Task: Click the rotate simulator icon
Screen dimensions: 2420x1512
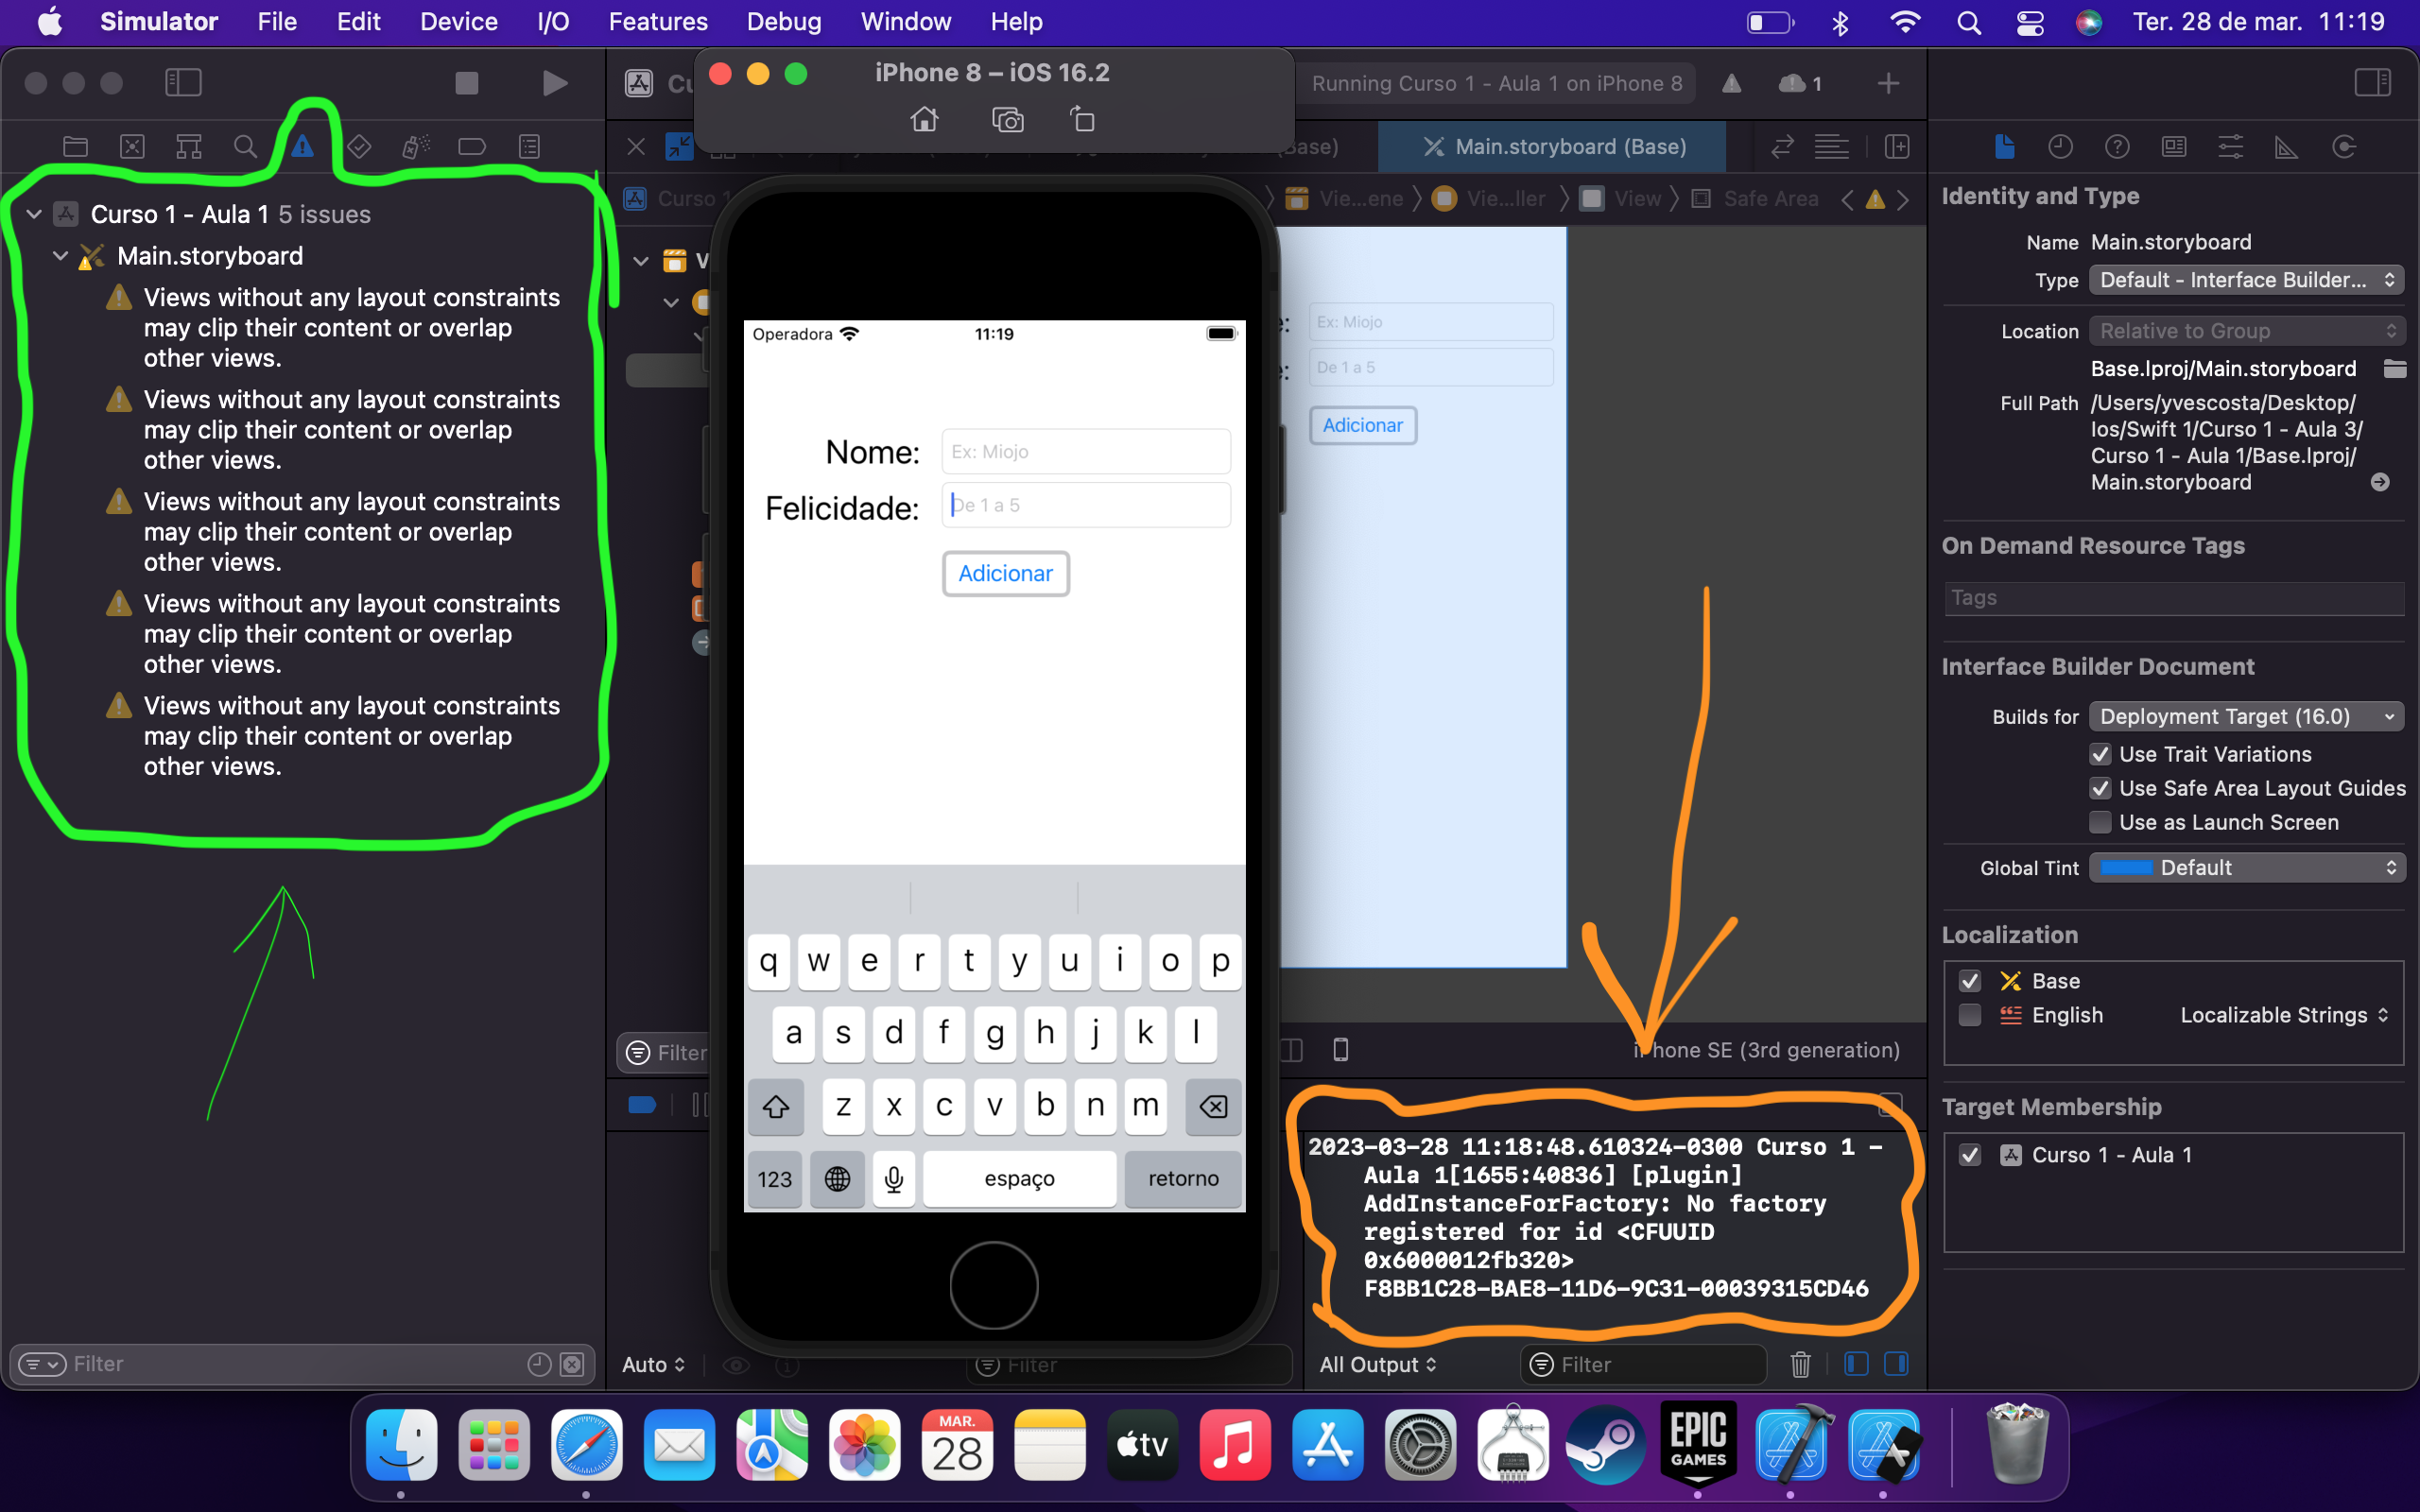Action: [1080, 118]
